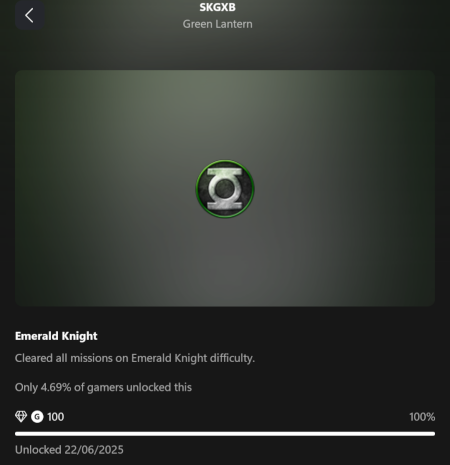The image size is (450, 465).
Task: Click "Emerald Knight difficulty" in the description
Action: [x=193, y=358]
